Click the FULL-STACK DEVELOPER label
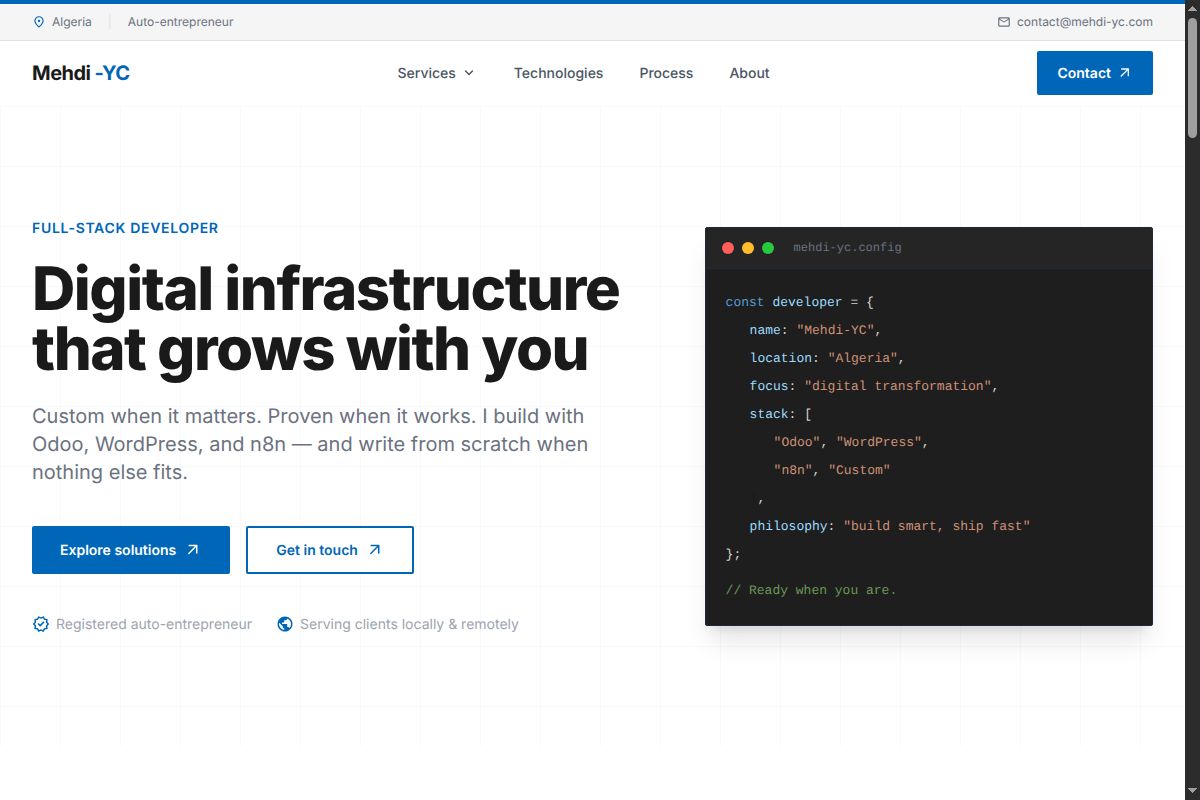Screen dimensions: 1200x800 (125, 228)
